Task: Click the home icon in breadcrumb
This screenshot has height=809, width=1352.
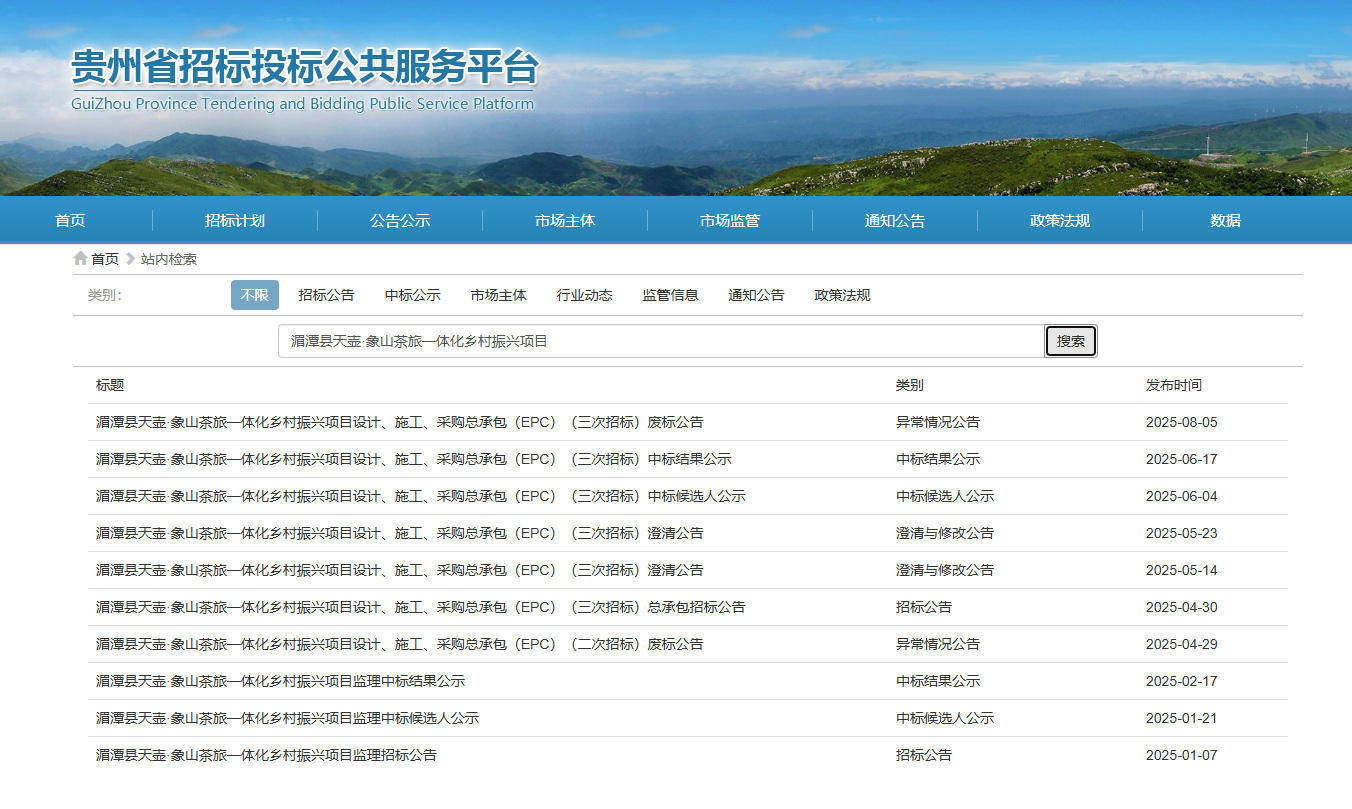Action: [80, 259]
